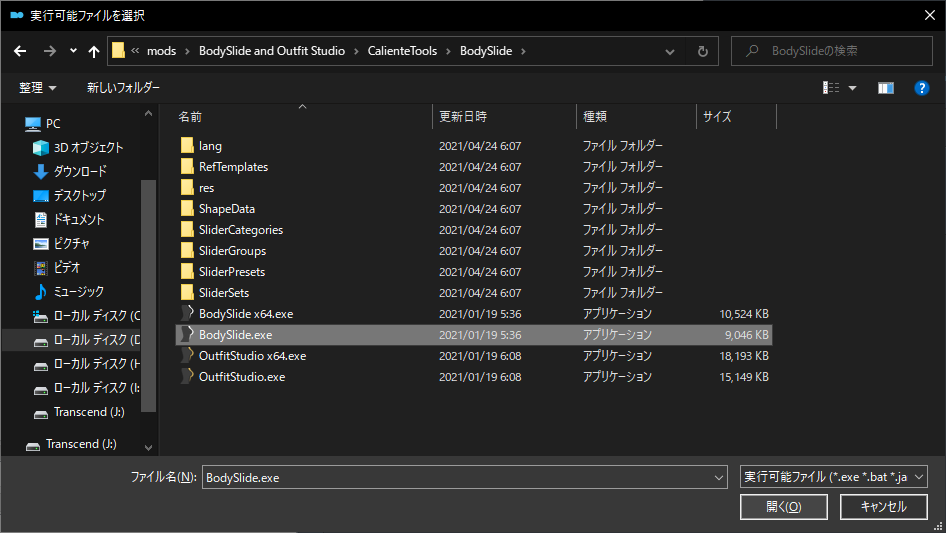Open the SliderPresets folder icon
Image resolution: width=946 pixels, height=533 pixels.
(187, 272)
